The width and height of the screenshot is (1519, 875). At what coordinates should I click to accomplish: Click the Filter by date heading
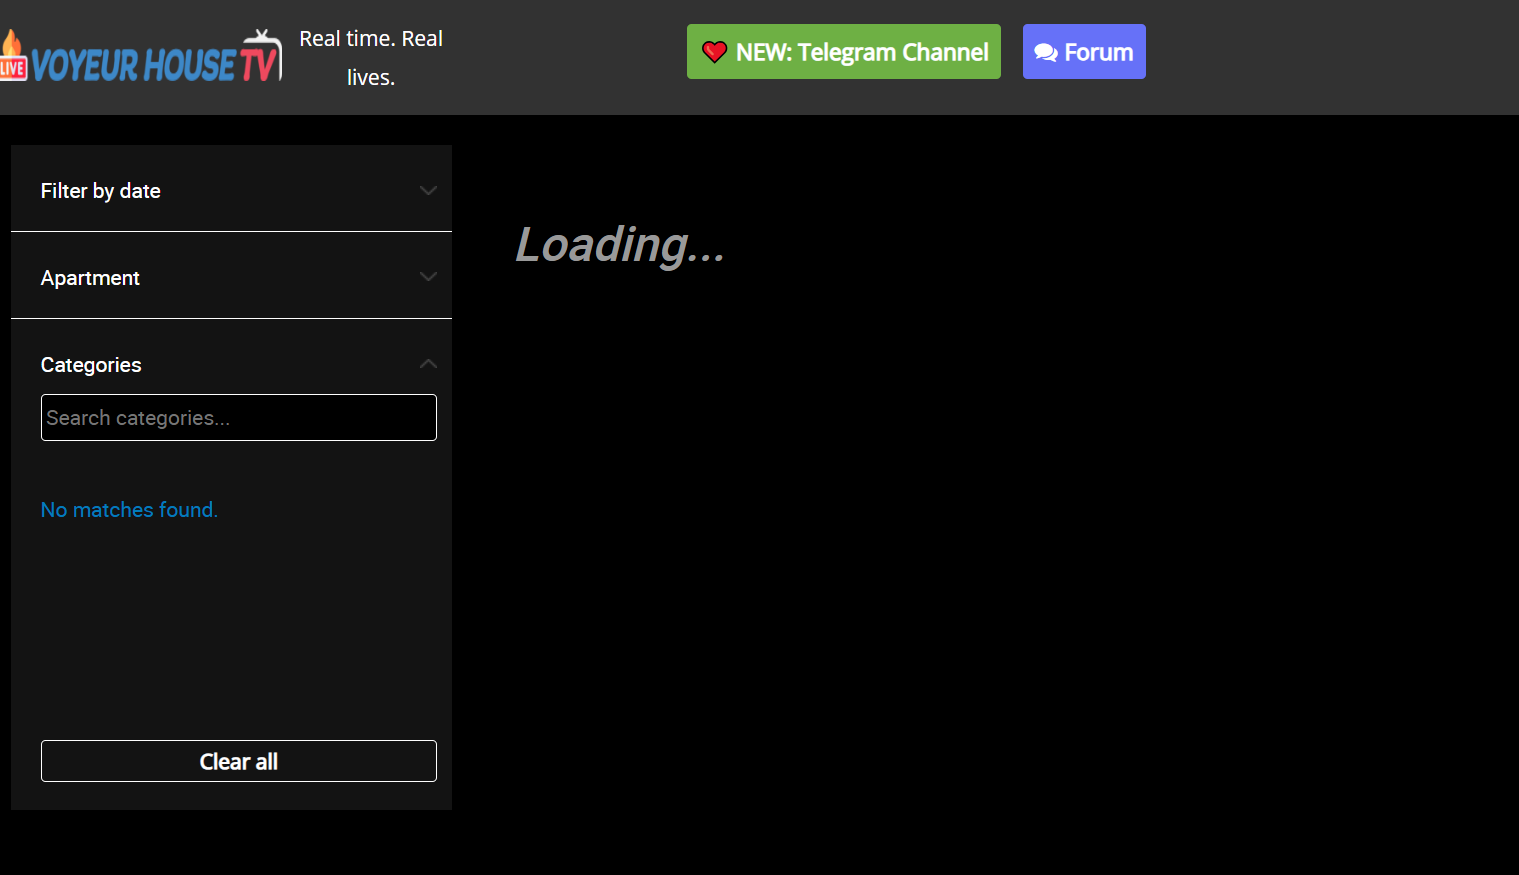(x=101, y=191)
